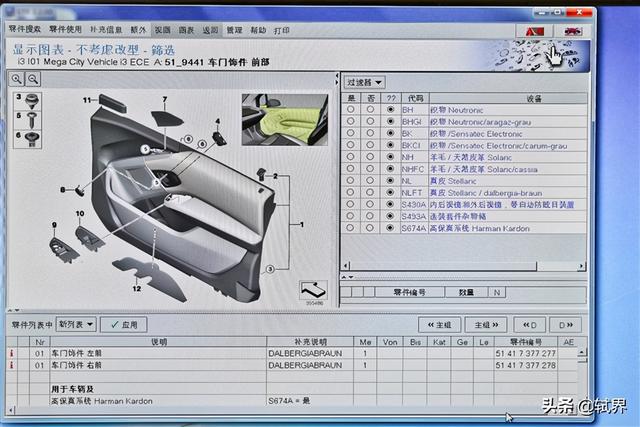
Task: Select the 是 radio for code S674A
Action: pos(350,228)
